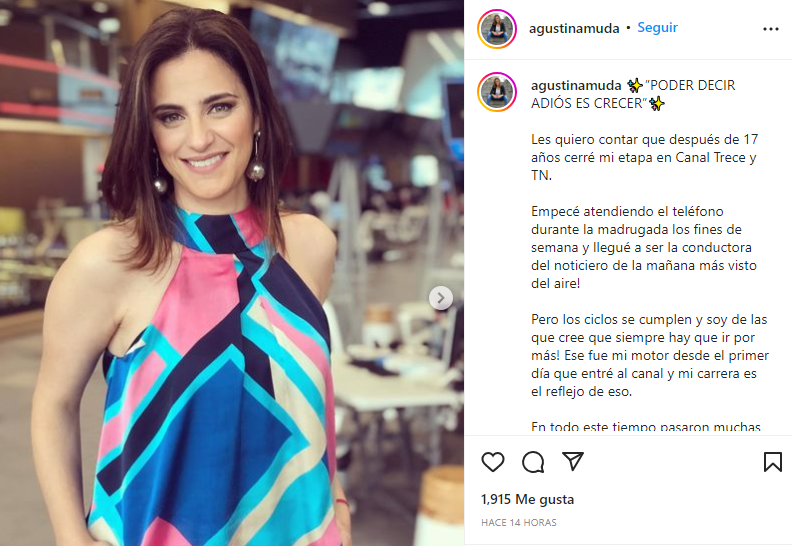Open the avatar beside the caption text
The height and width of the screenshot is (546, 792).
point(497,92)
